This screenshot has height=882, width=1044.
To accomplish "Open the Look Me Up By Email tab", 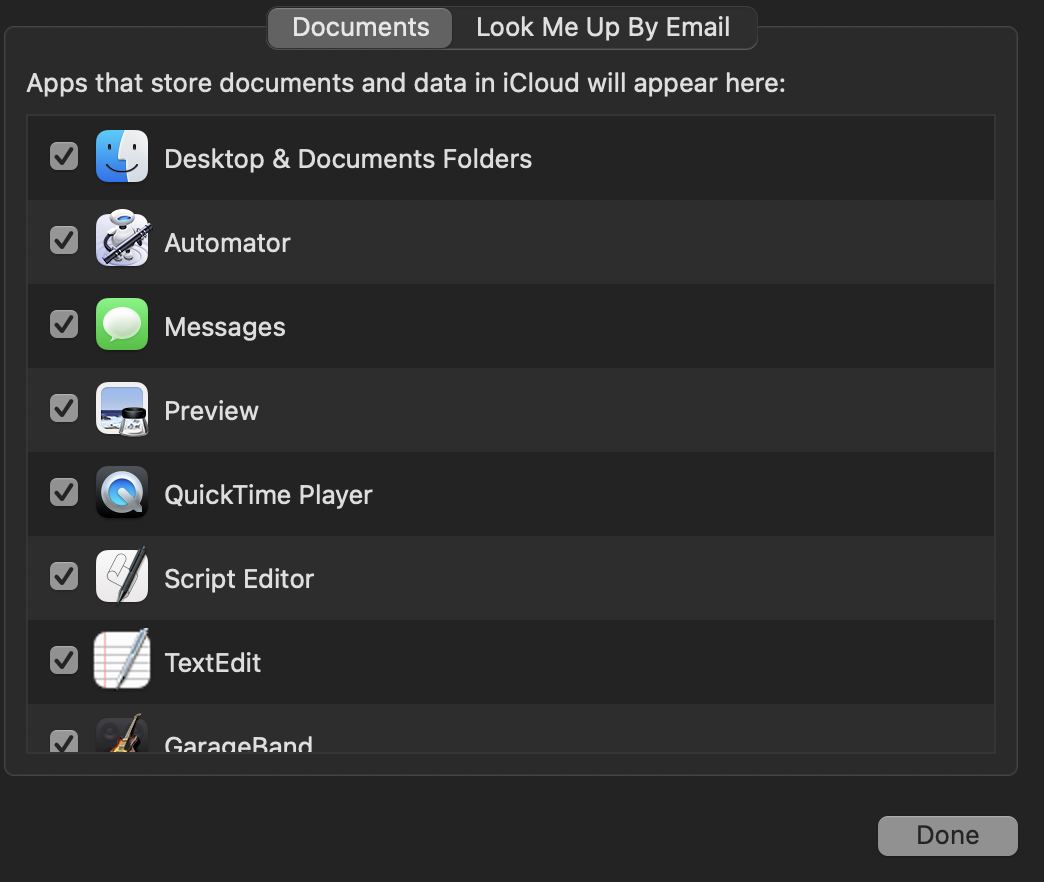I will (x=603, y=28).
